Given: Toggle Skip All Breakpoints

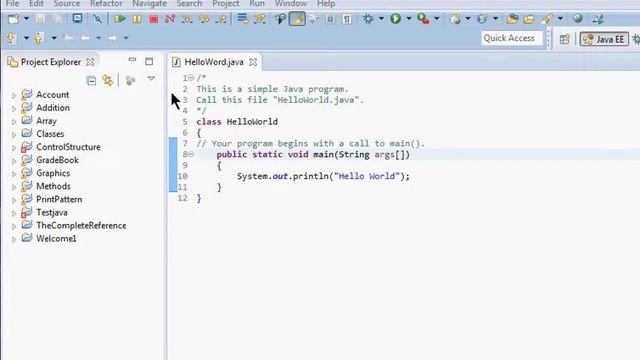Looking at the screenshot, I should (97, 19).
